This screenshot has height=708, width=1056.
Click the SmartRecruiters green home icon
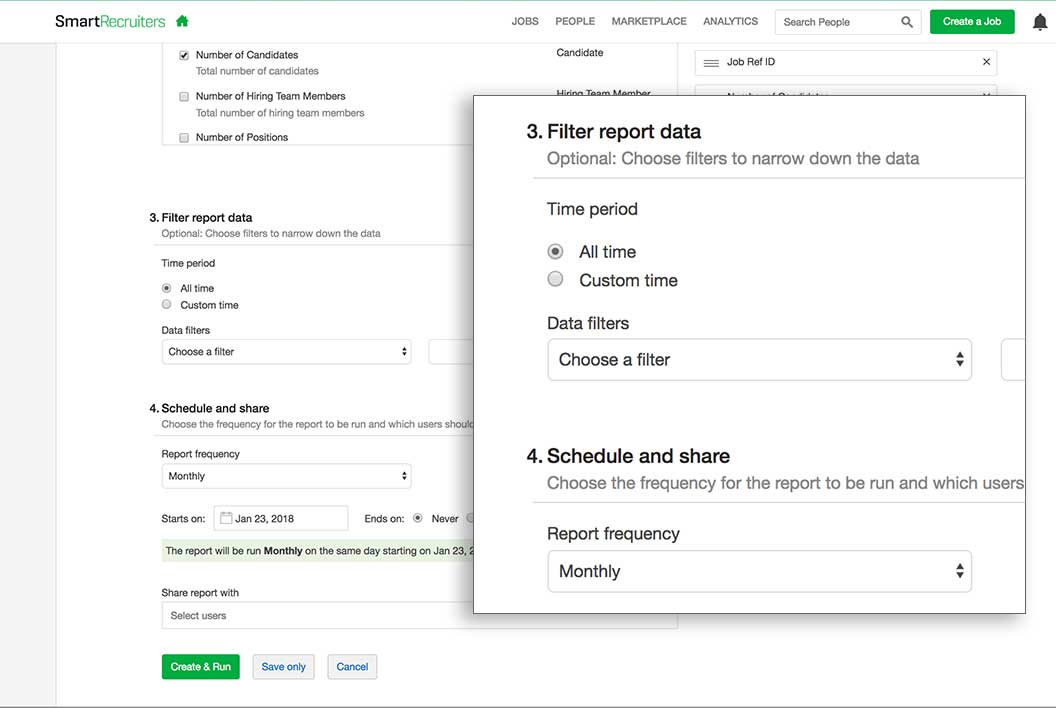[x=182, y=21]
